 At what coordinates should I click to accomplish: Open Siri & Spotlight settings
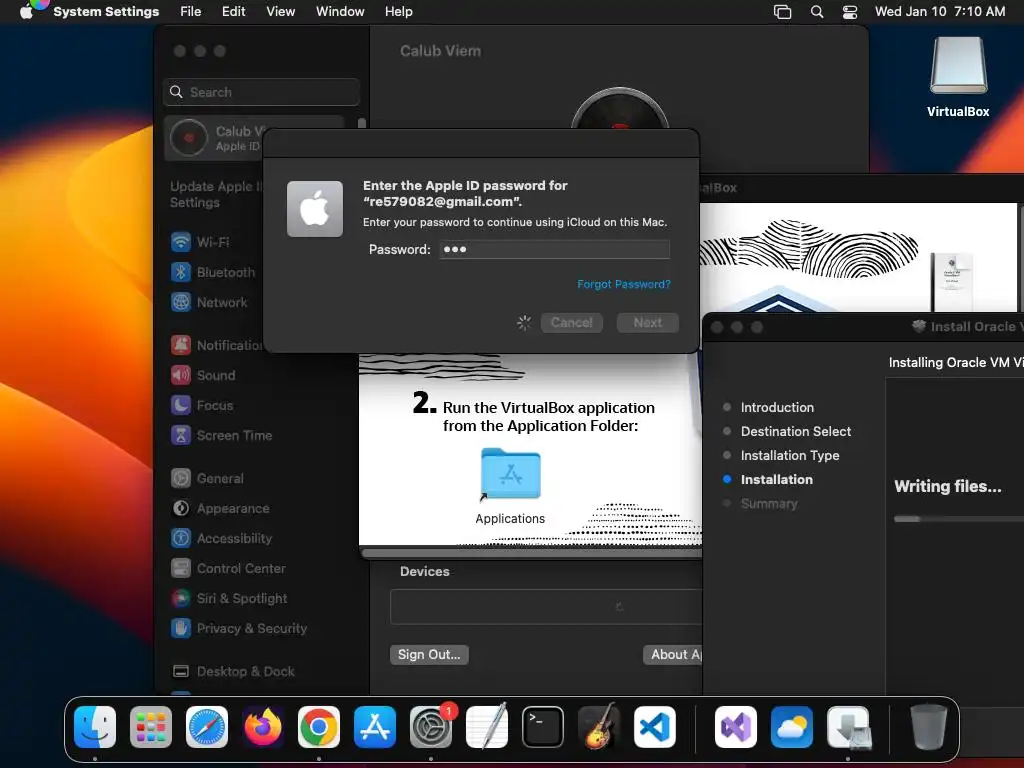point(229,599)
